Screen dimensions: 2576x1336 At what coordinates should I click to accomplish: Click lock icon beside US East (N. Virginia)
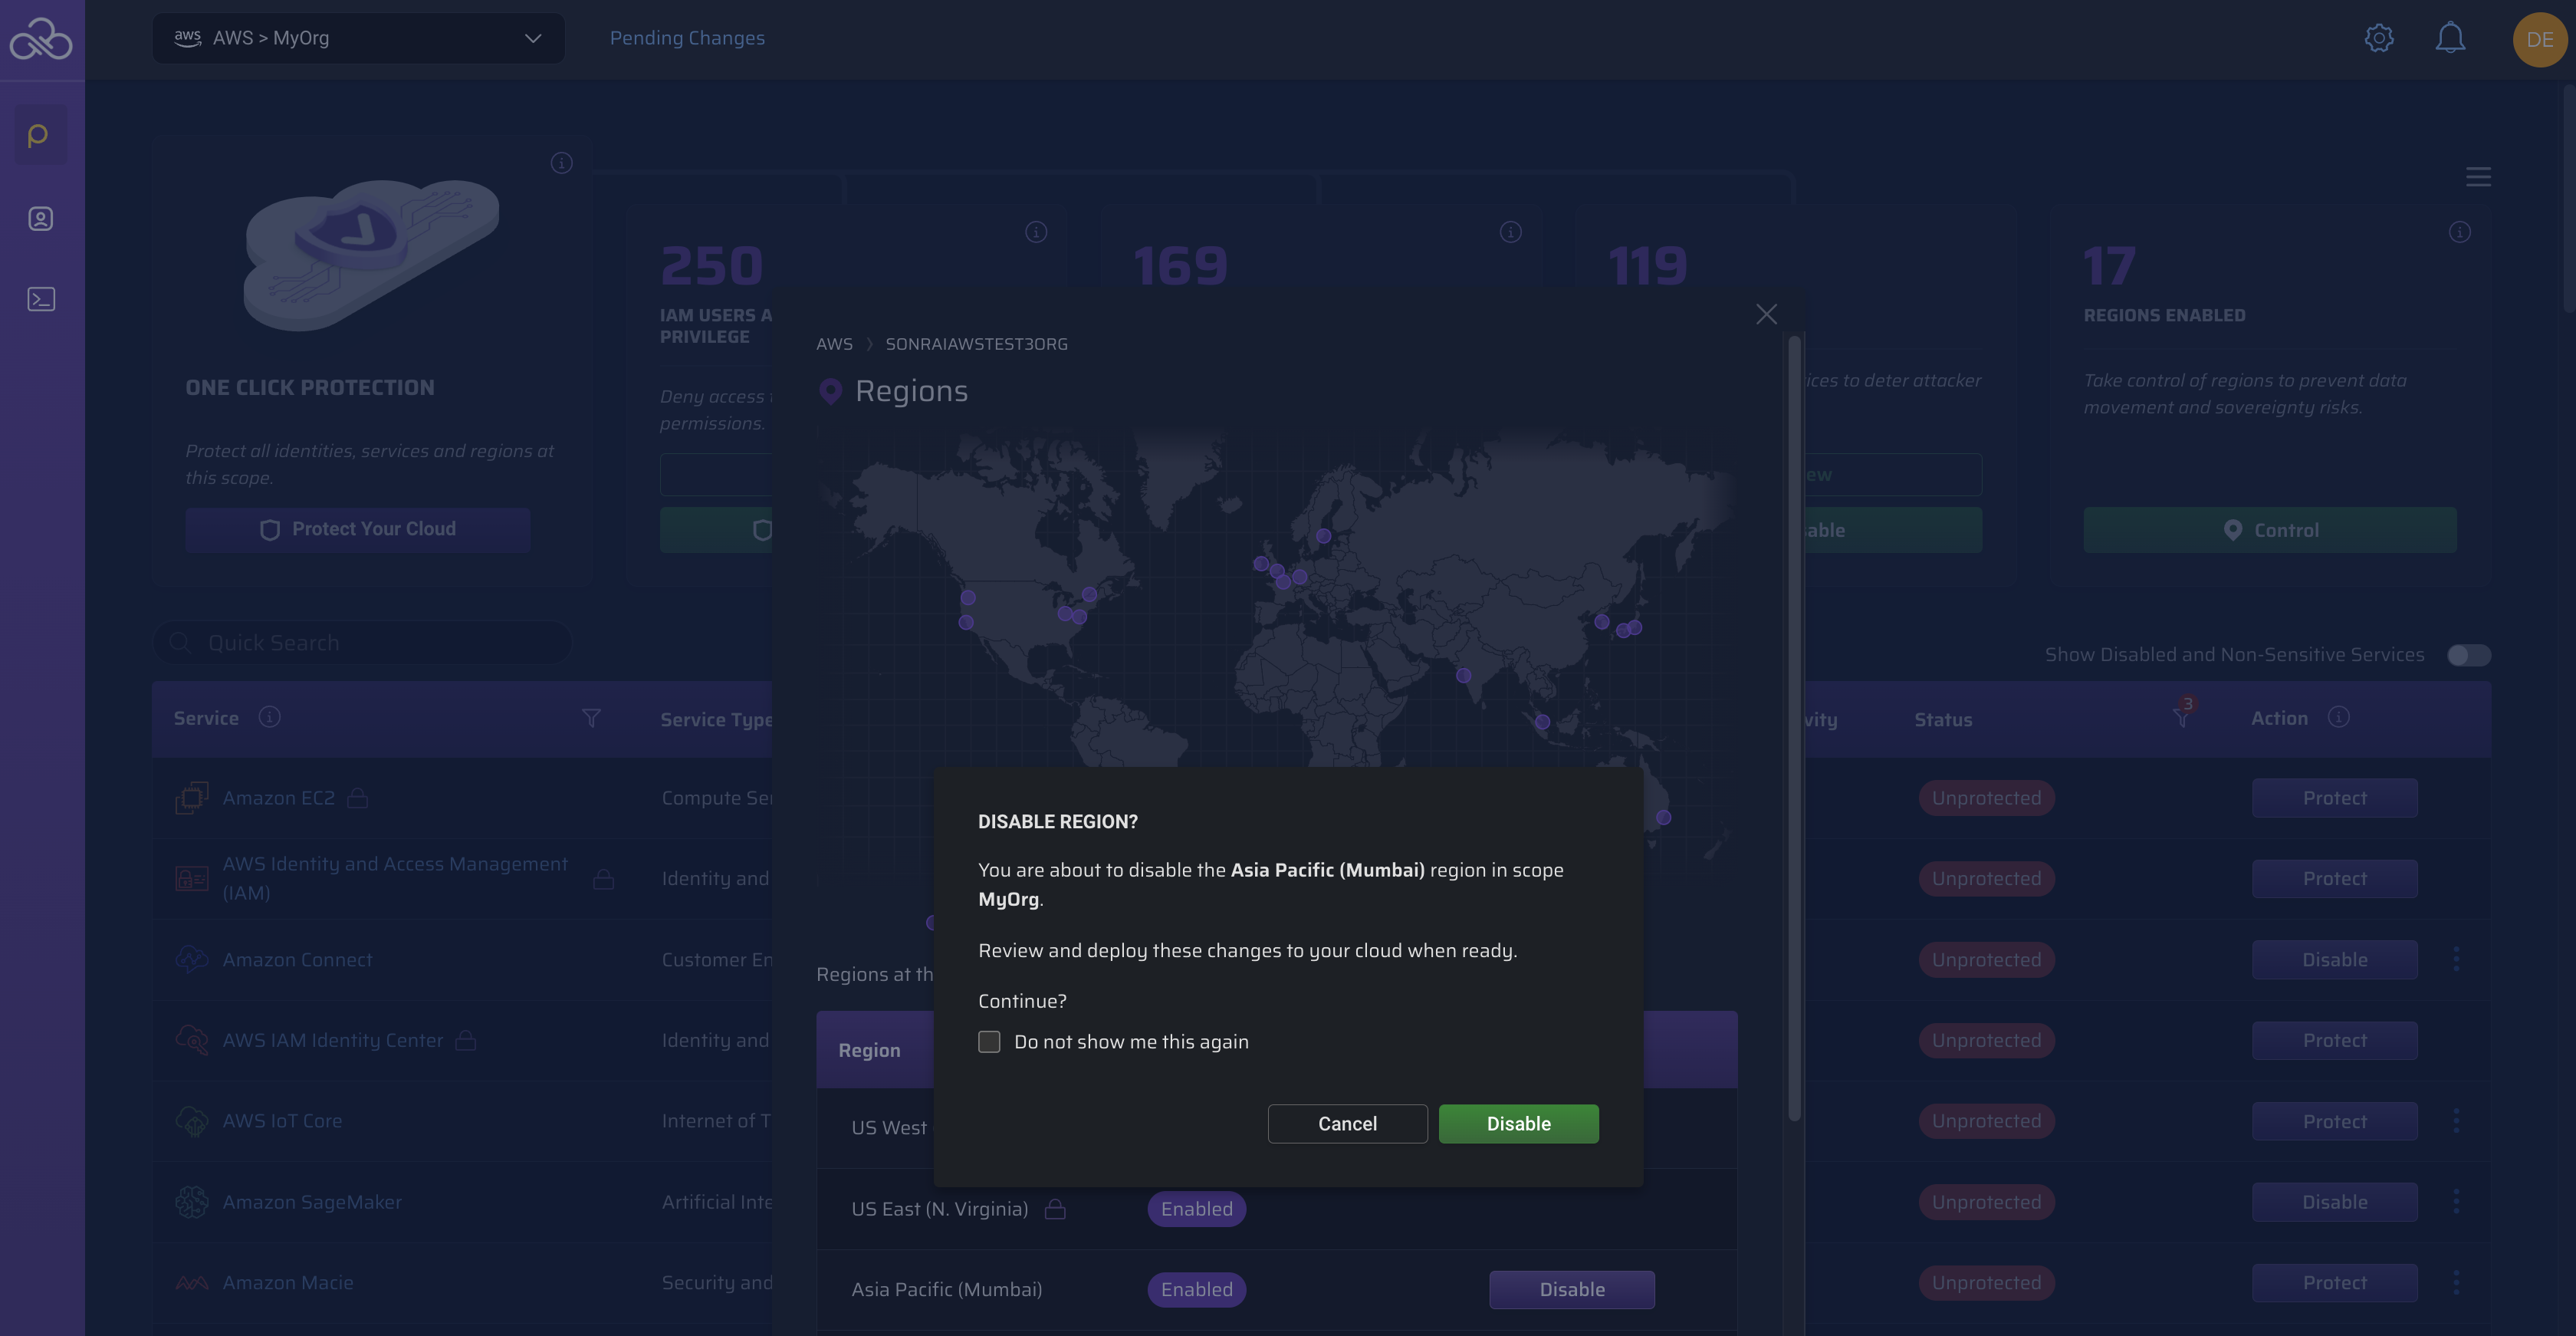1055,1209
